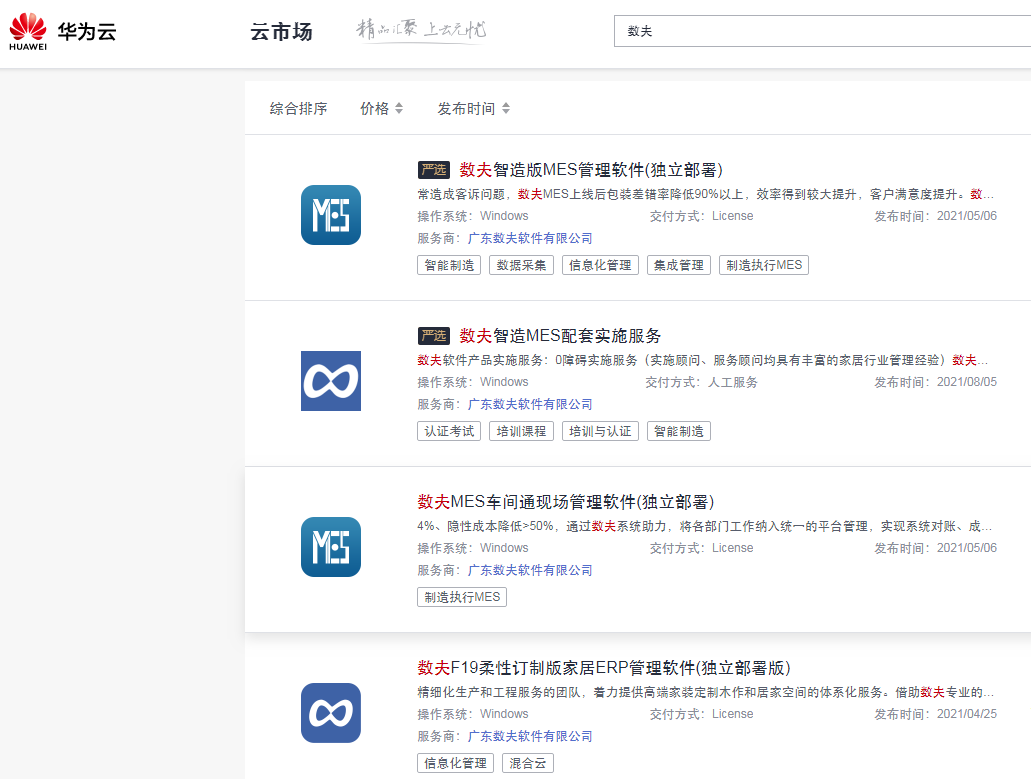The height and width of the screenshot is (779, 1031).
Task: Click 交付方式: 人工服务 text
Action: tap(702, 382)
